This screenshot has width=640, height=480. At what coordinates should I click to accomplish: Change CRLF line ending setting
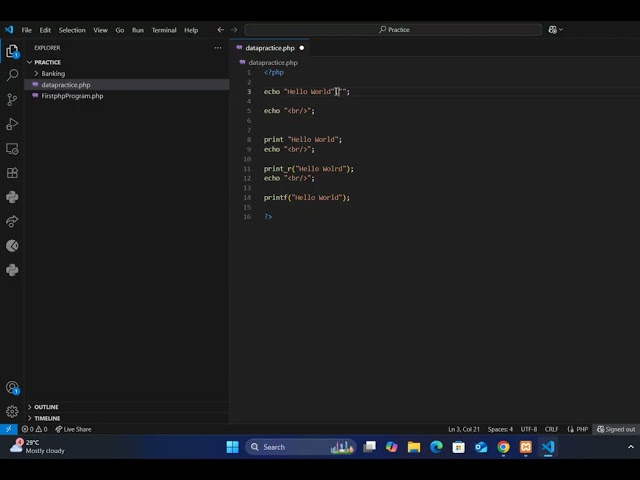pyautogui.click(x=551, y=429)
